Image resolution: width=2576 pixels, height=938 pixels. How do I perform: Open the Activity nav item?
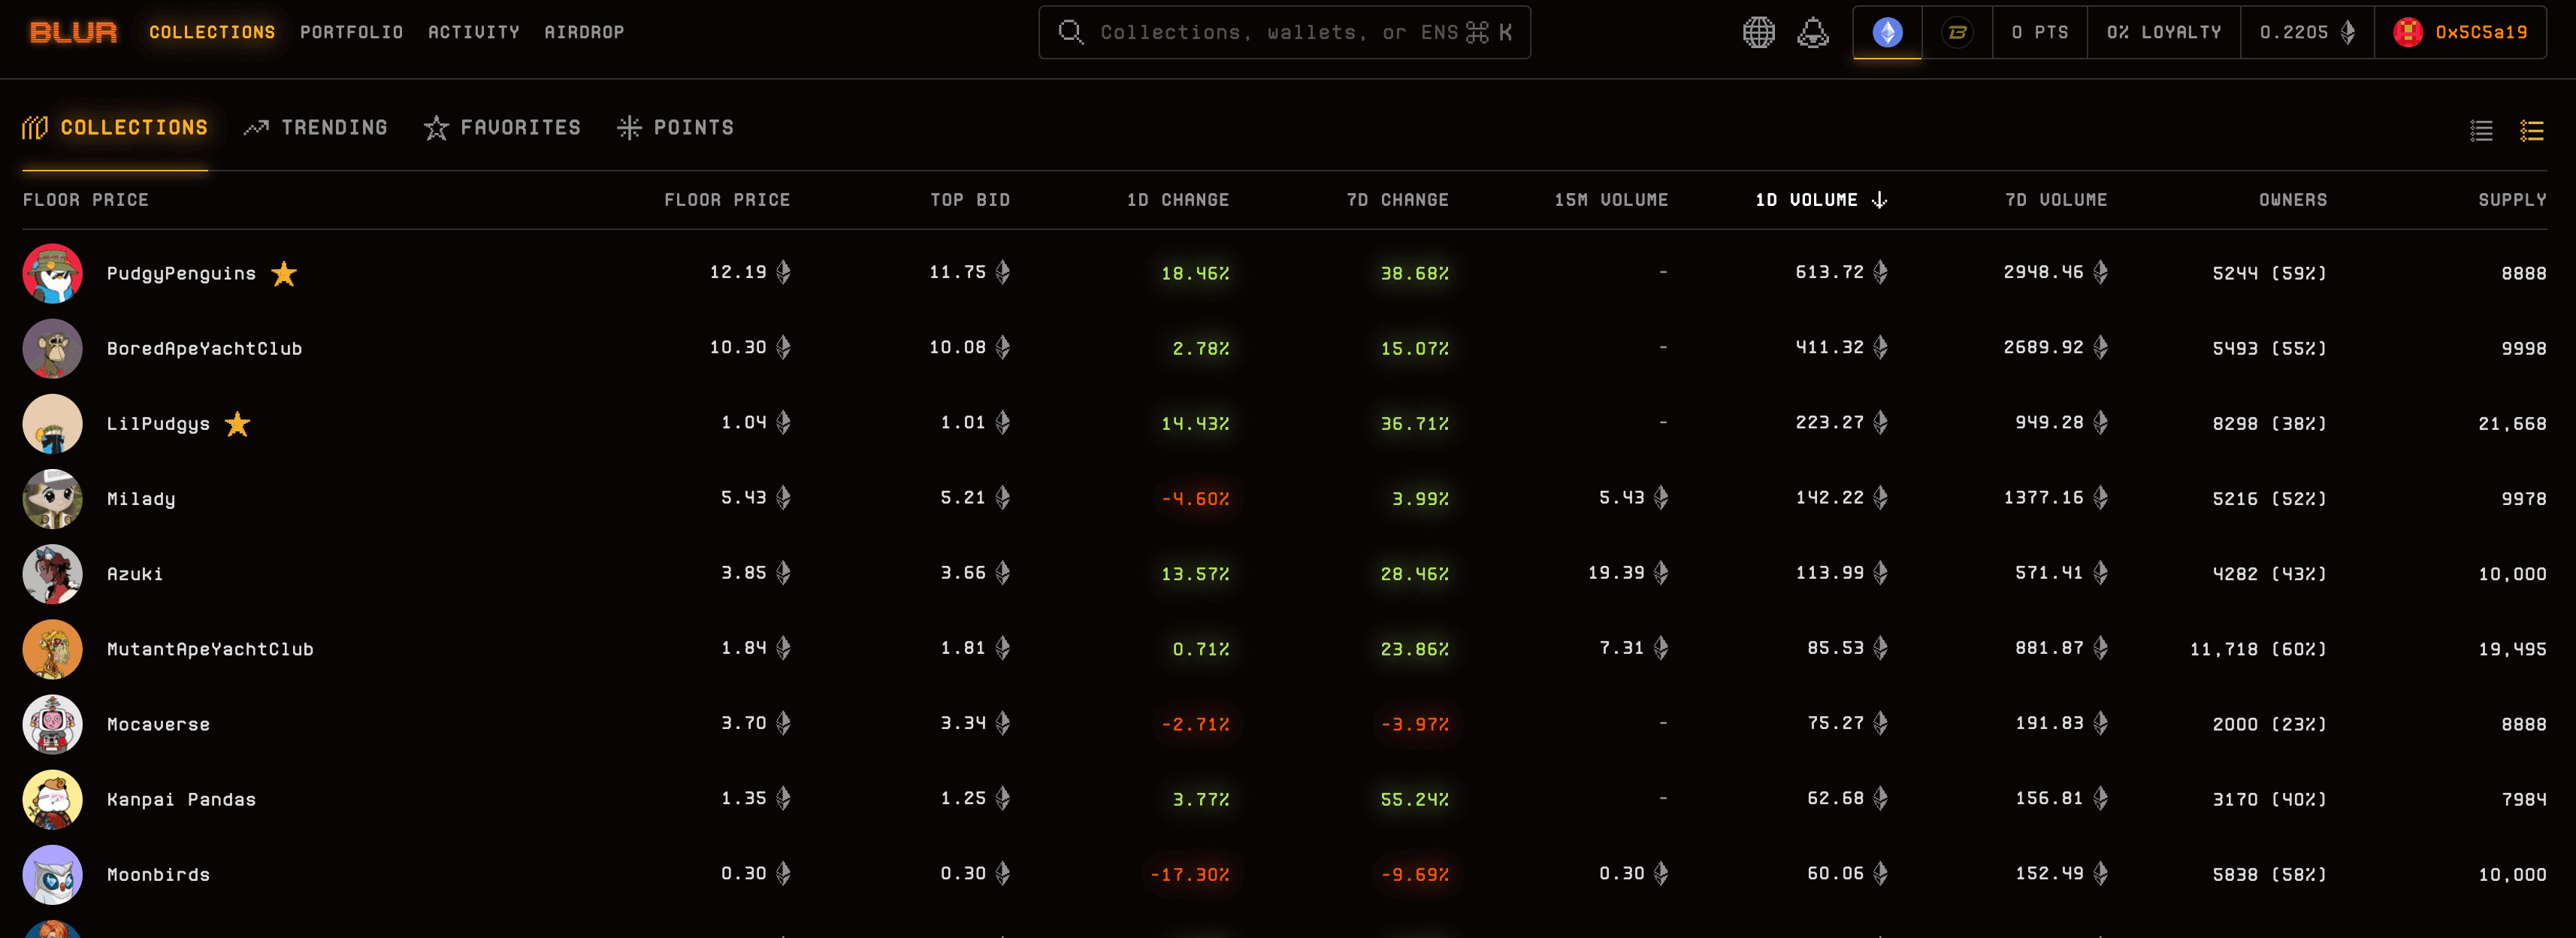(474, 32)
